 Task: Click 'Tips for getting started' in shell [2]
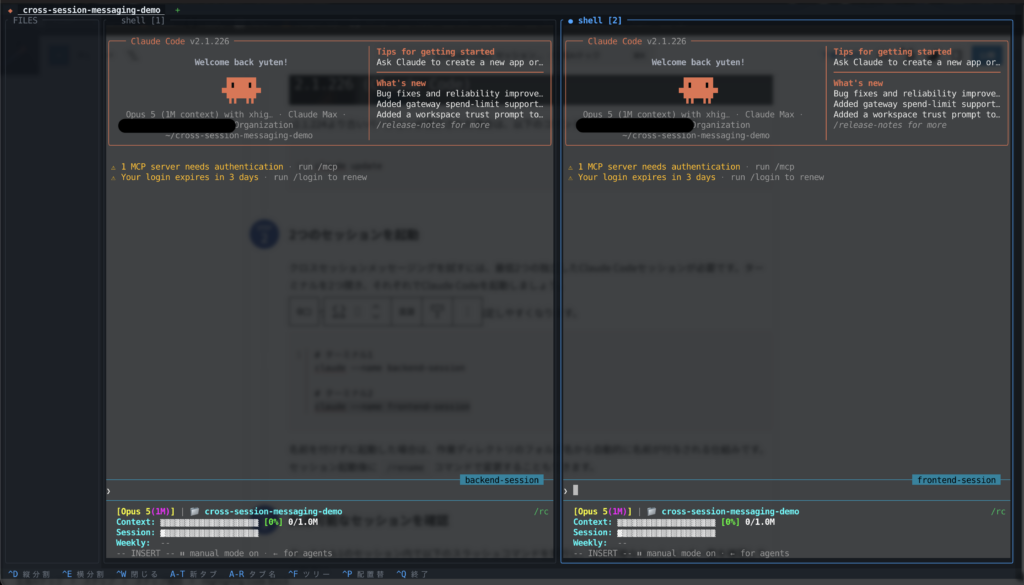point(892,52)
